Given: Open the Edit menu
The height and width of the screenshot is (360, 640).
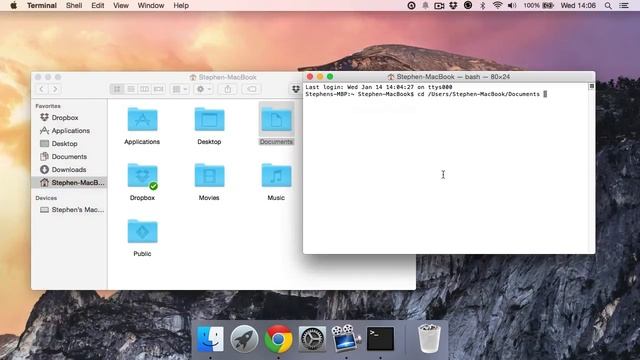Looking at the screenshot, I should 98,5.
